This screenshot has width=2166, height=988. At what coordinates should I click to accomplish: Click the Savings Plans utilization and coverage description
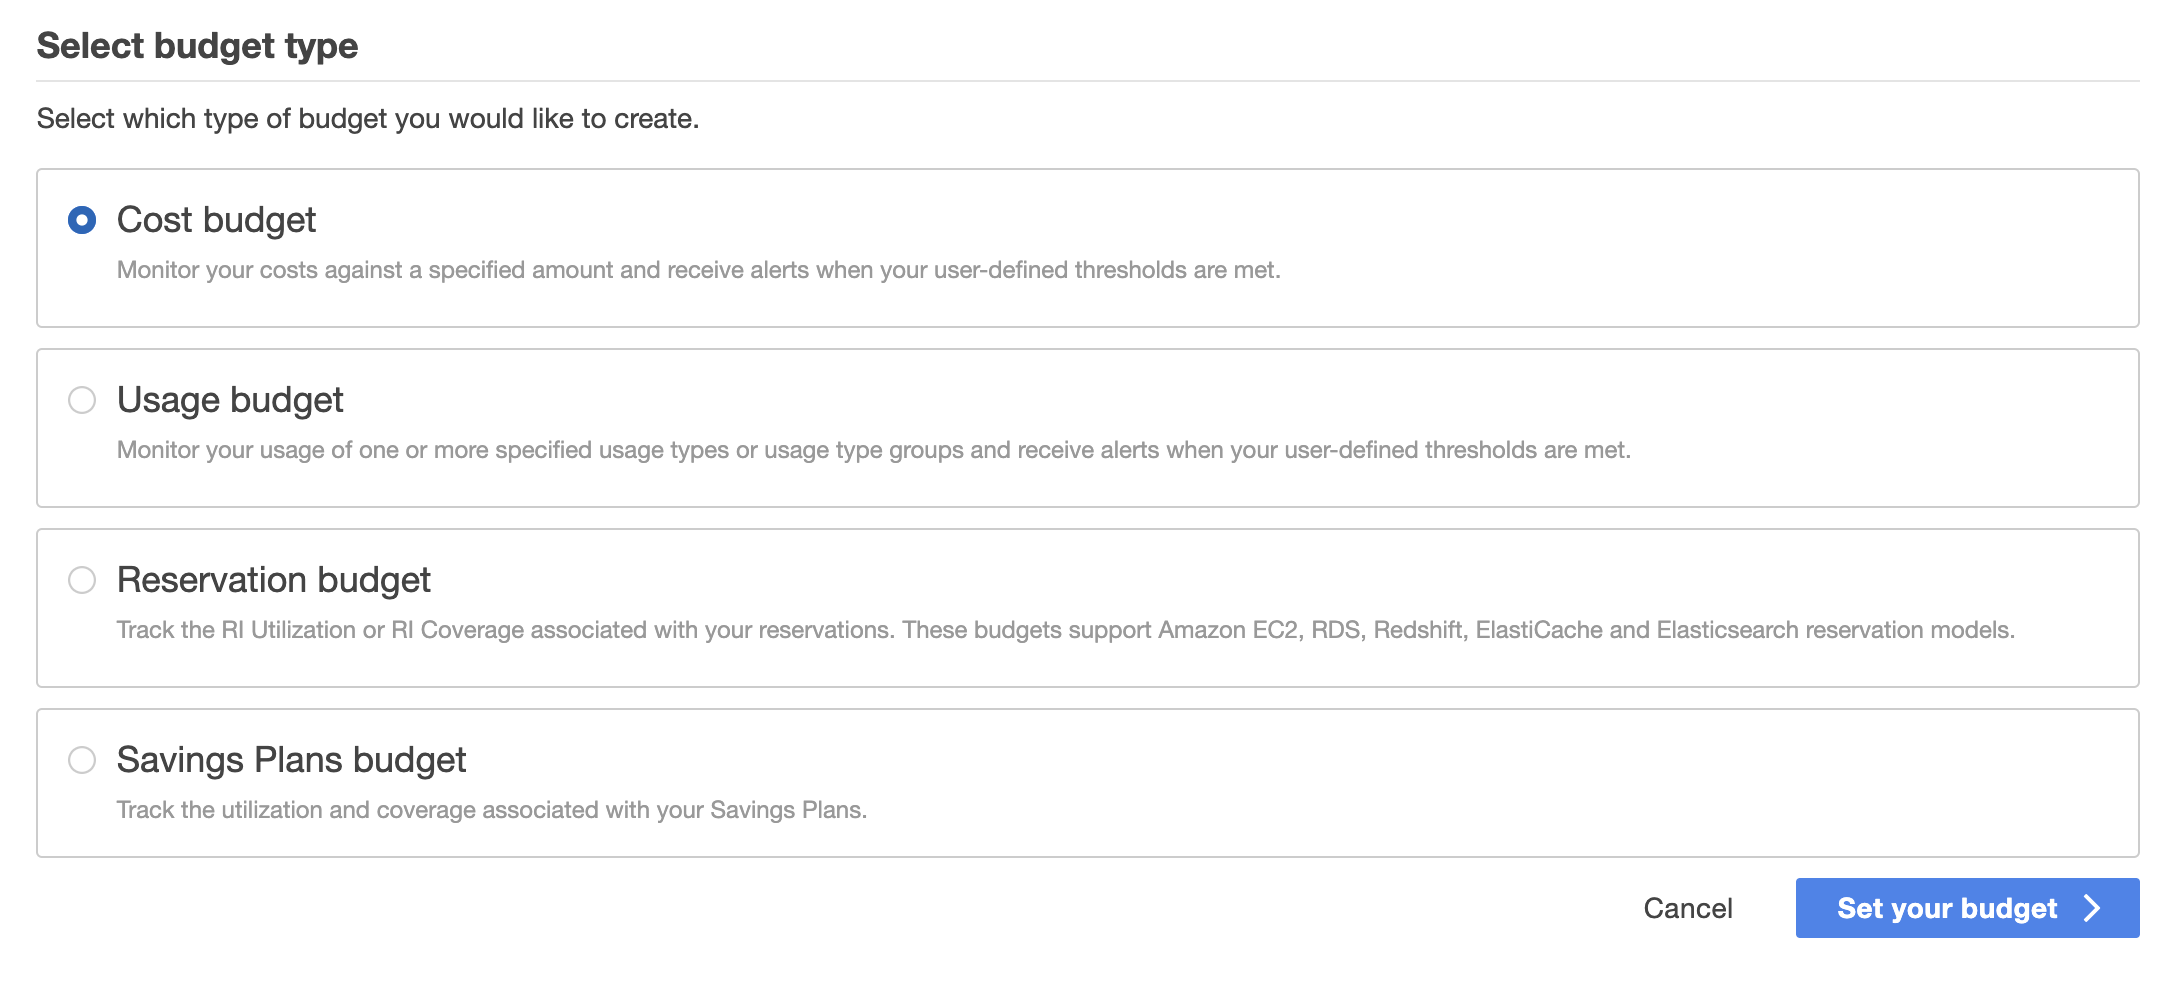point(491,810)
